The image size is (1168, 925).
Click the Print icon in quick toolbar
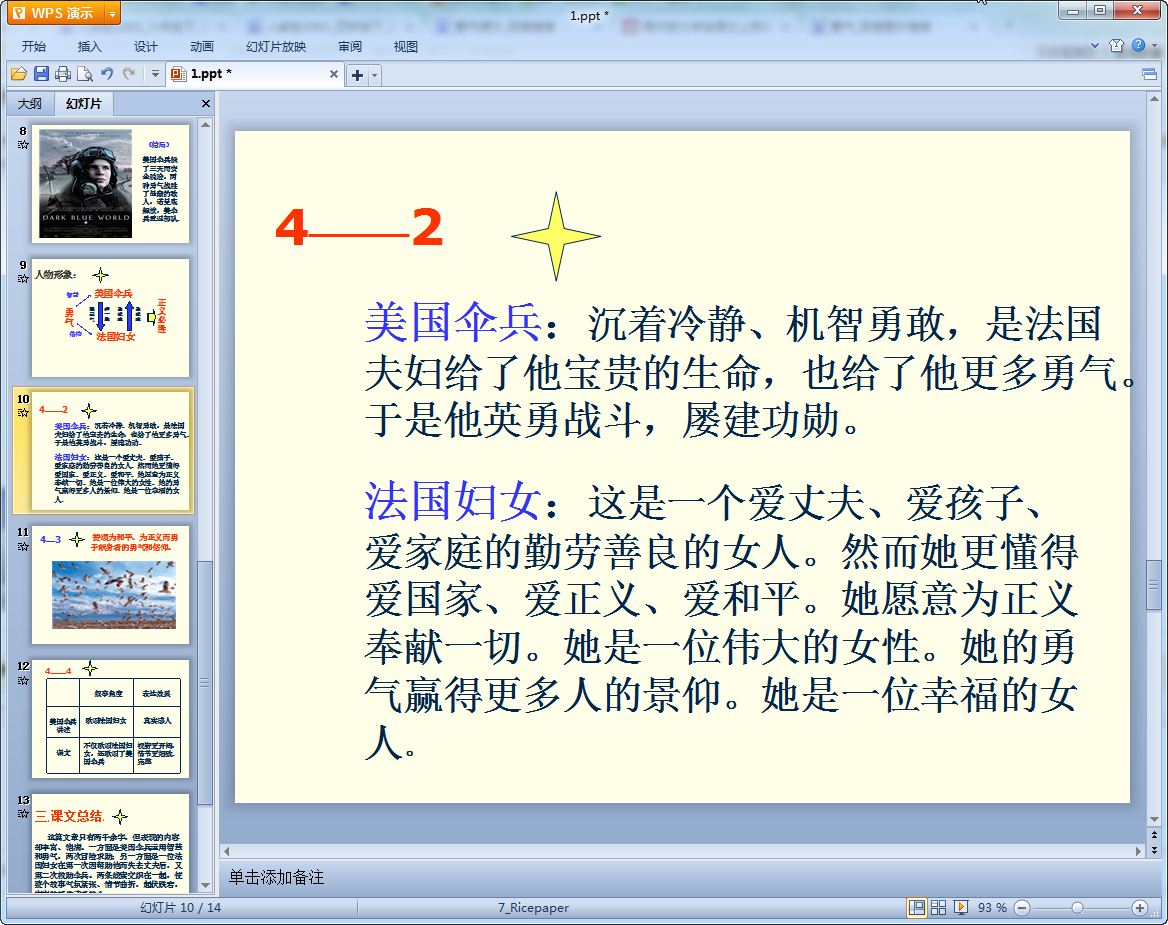tap(63, 74)
